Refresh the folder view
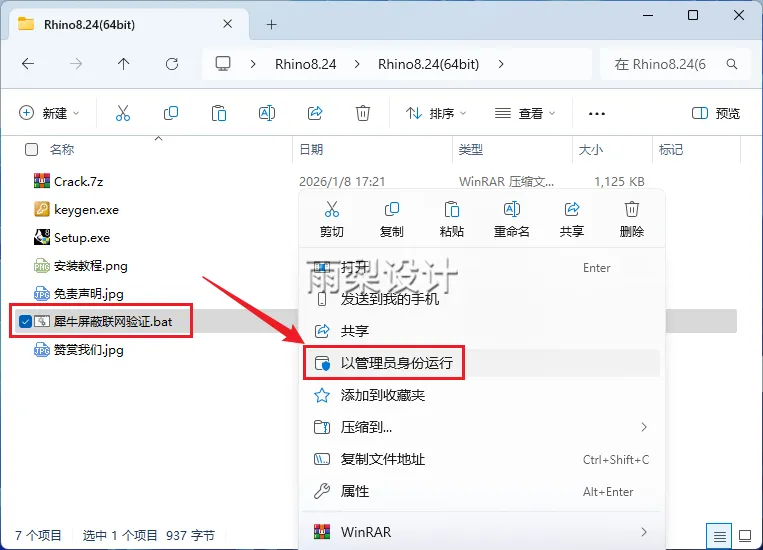Image resolution: width=763 pixels, height=550 pixels. 172,64
